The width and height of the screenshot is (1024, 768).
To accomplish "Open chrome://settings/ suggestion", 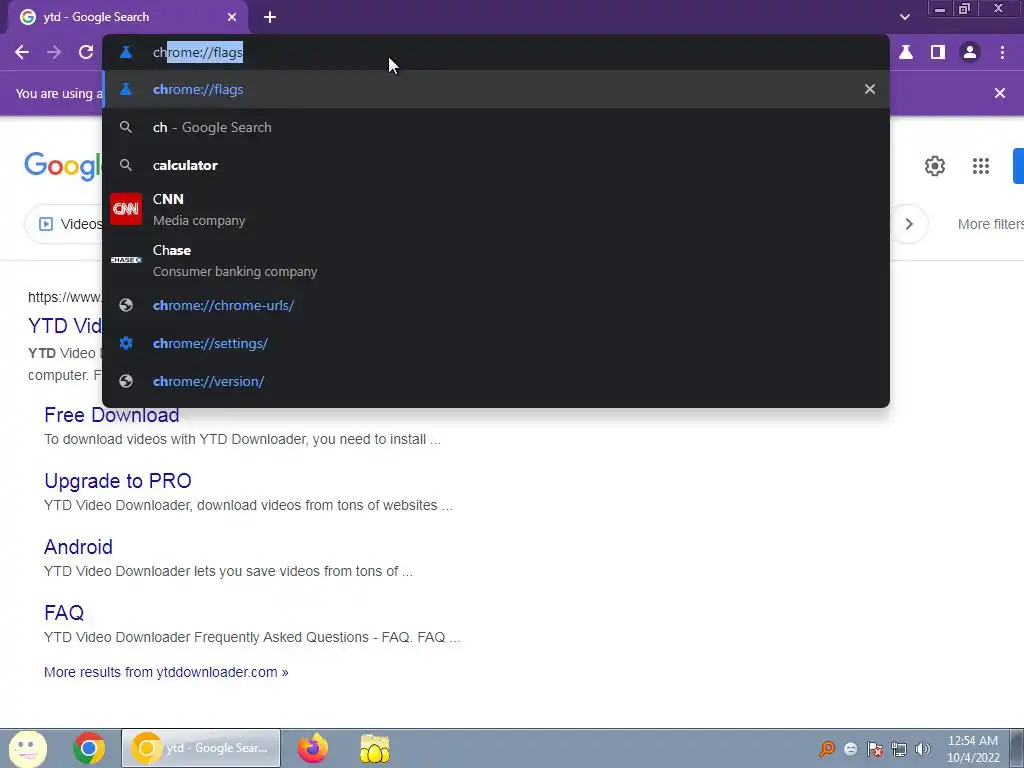I will [x=496, y=343].
